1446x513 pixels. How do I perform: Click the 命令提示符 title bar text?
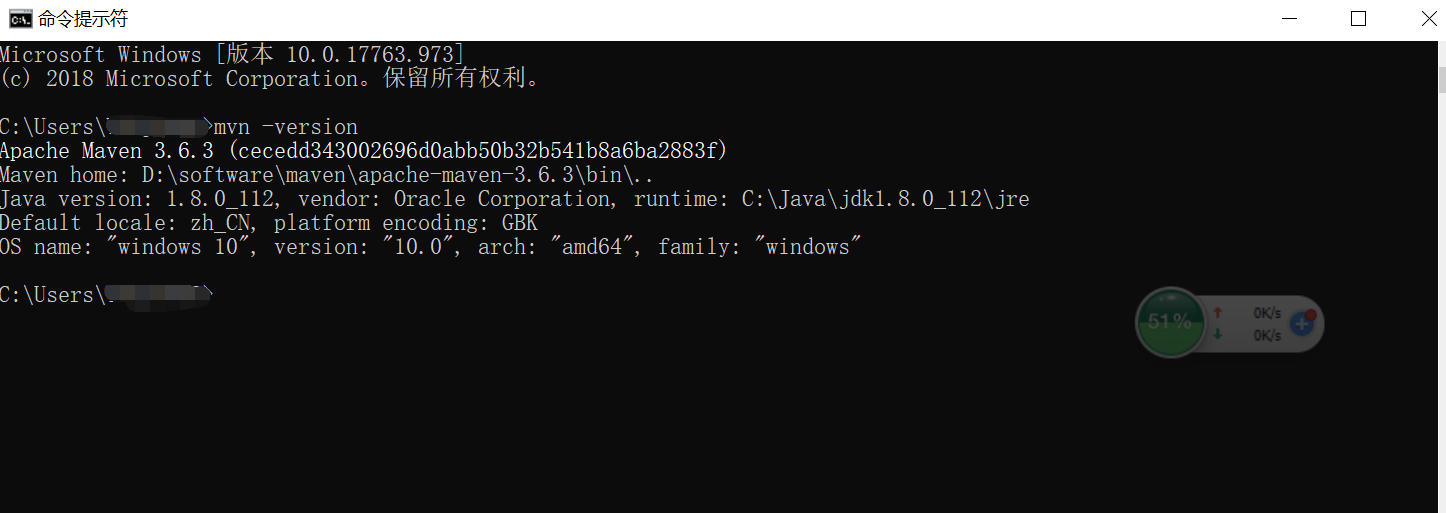click(x=83, y=19)
